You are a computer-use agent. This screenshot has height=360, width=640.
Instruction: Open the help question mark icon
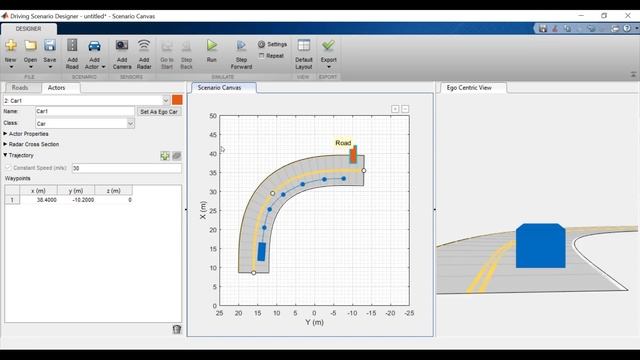[x=627, y=29]
